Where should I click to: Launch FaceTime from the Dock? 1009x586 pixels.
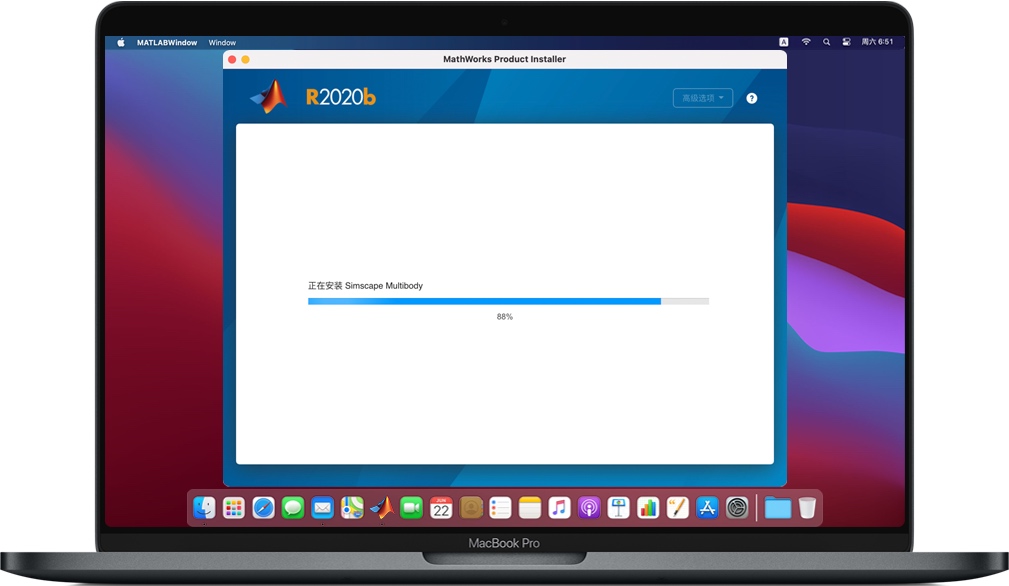coord(411,508)
